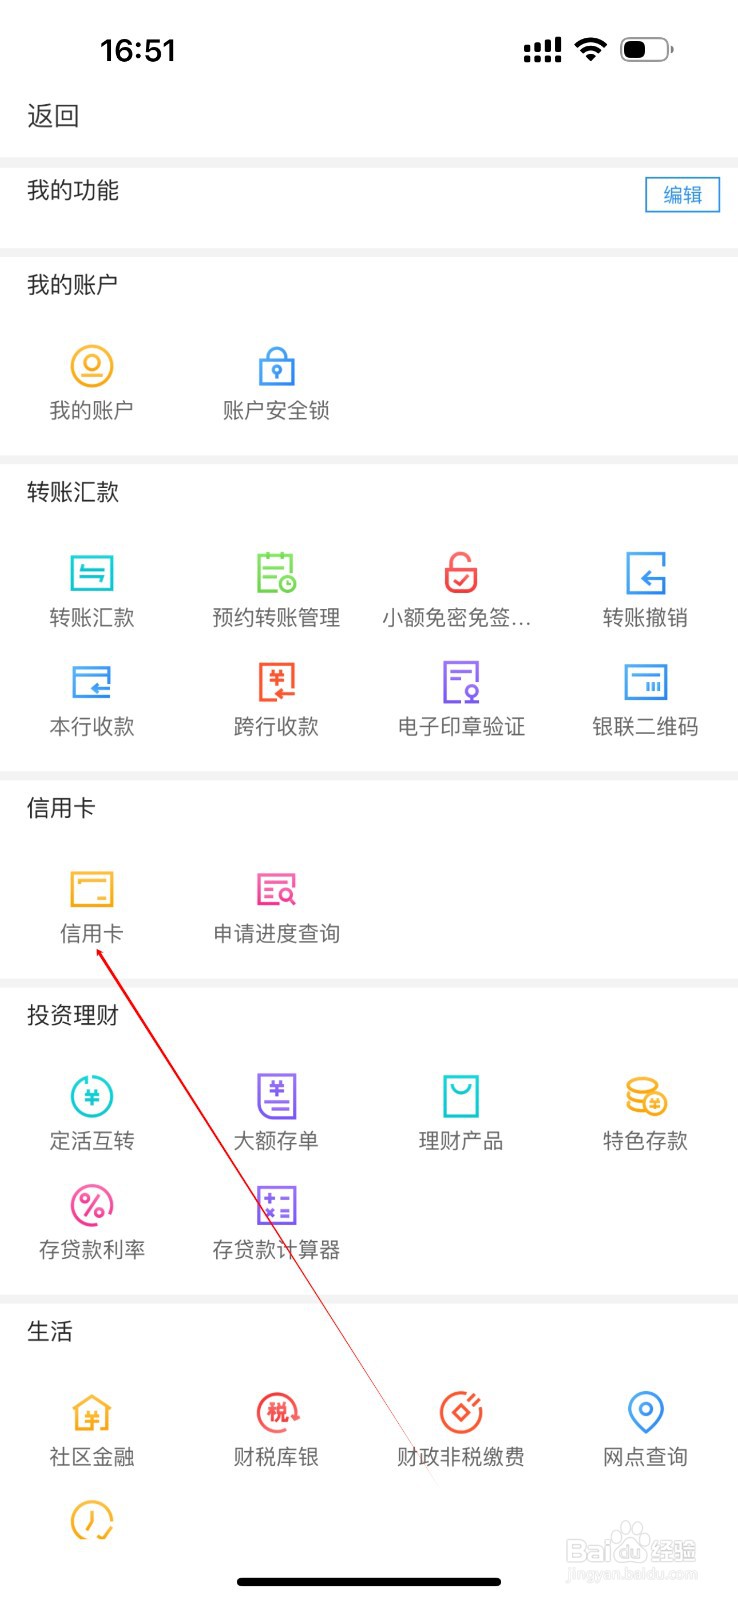Open 跨行收款 icon
Viewport: 738px width, 1600px height.
277,682
